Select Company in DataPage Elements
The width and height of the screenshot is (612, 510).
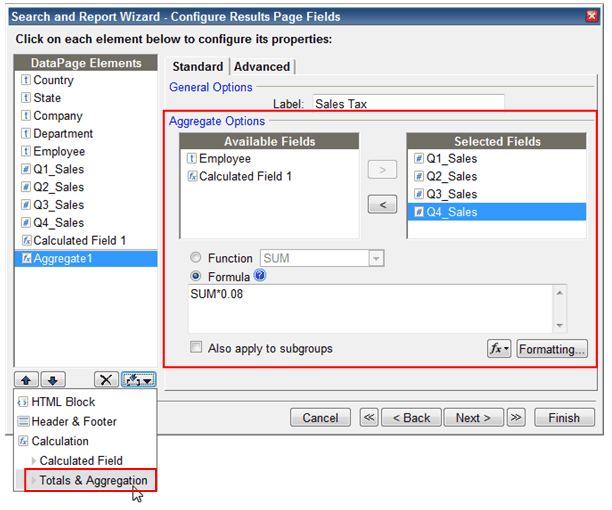coord(85,116)
